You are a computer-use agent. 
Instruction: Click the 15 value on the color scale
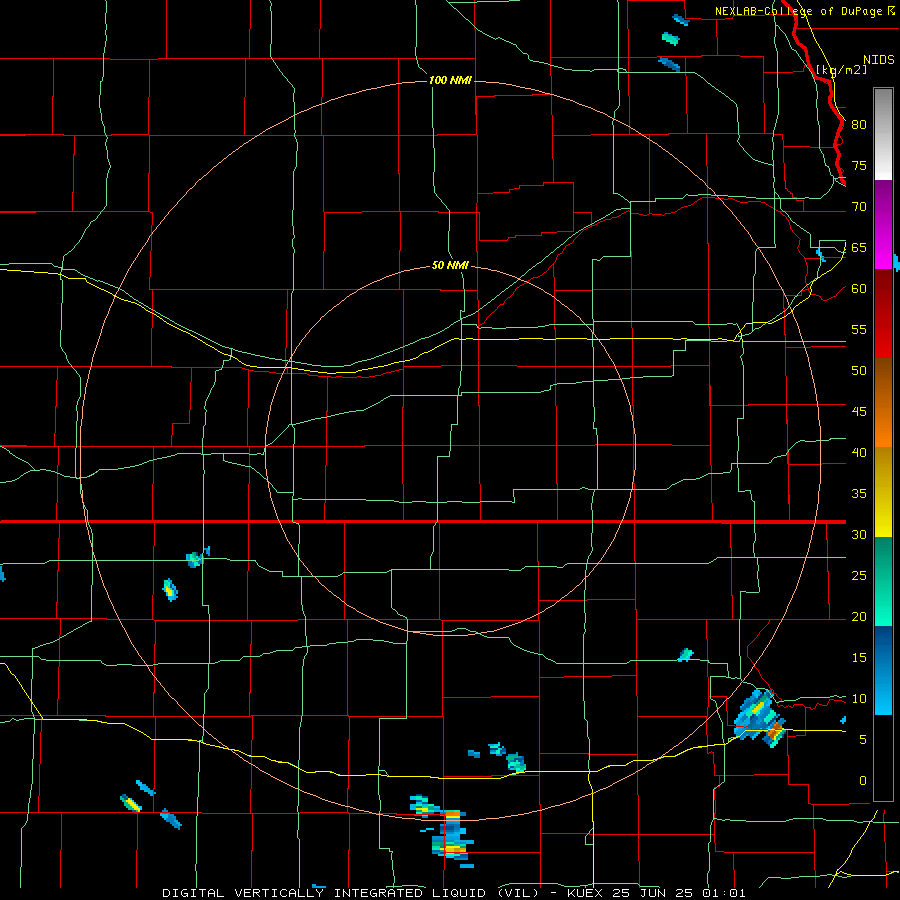coord(859,658)
